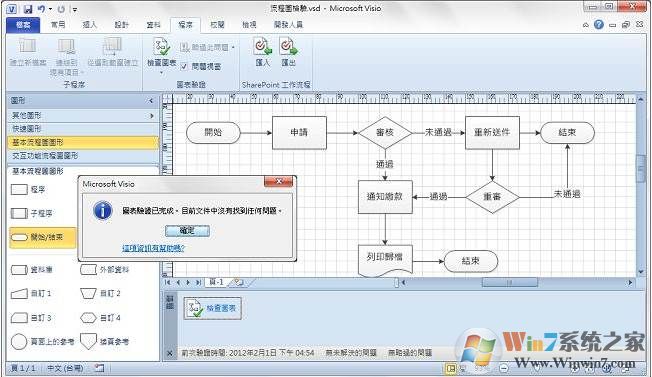Insert a new page using the page tab icon
The width and height of the screenshot is (652, 377).
pyautogui.click(x=239, y=283)
